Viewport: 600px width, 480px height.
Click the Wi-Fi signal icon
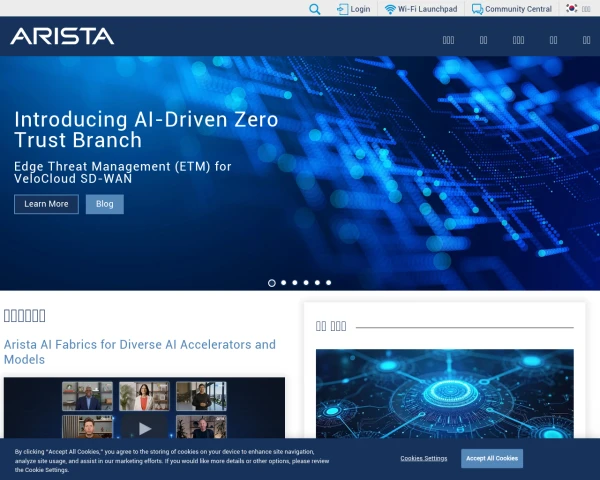pos(390,9)
